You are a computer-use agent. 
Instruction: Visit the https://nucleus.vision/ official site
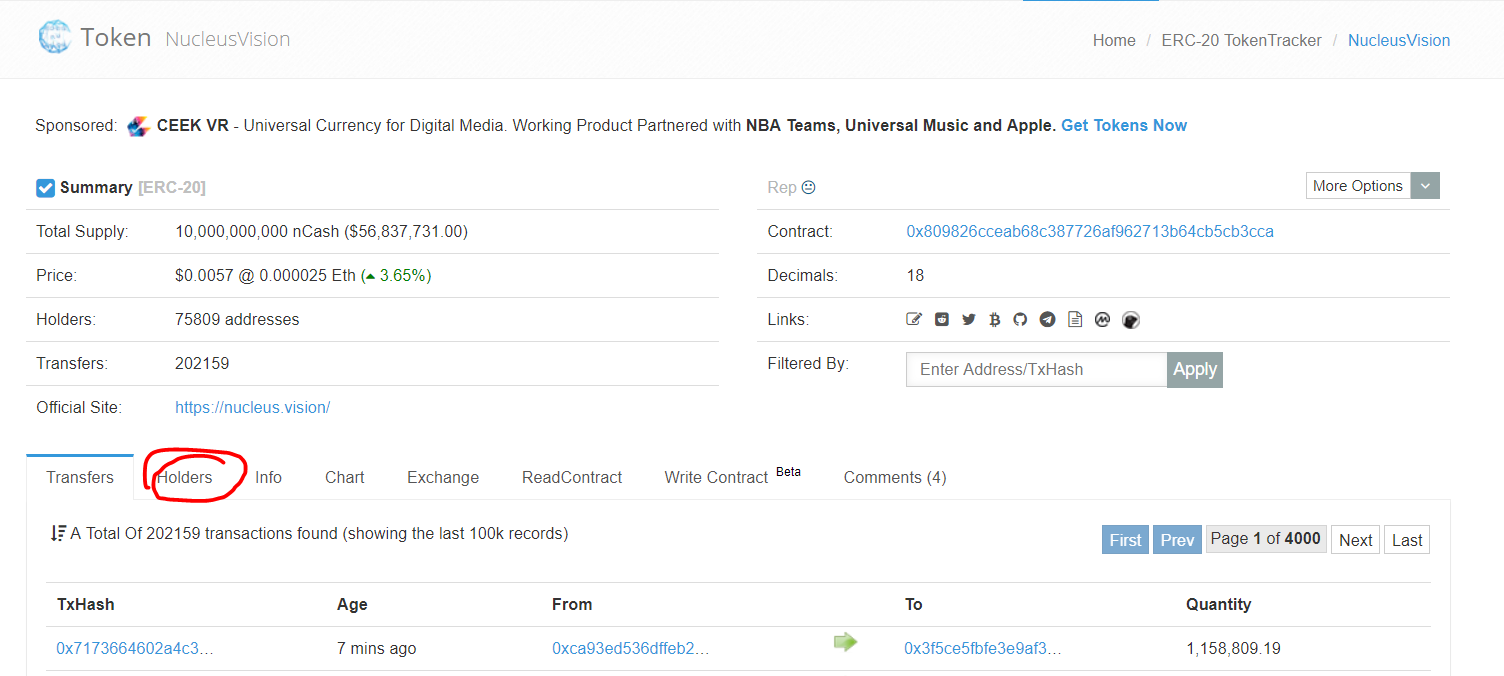(x=252, y=407)
